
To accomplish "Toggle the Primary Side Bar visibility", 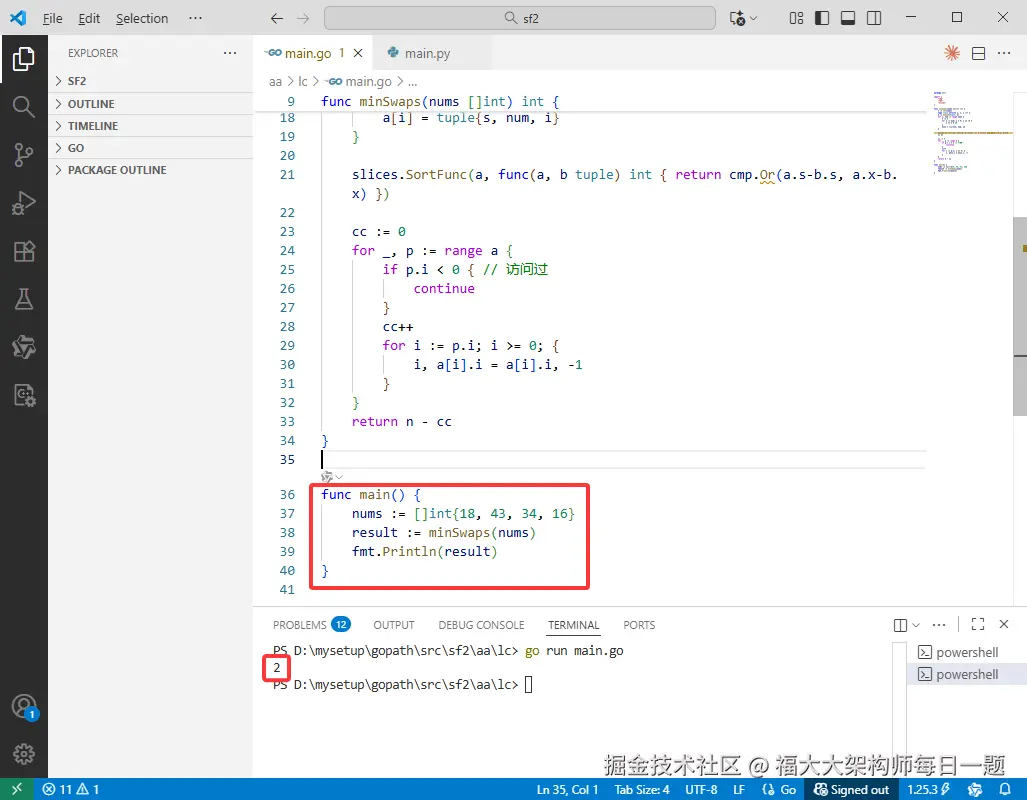I will pos(822,18).
